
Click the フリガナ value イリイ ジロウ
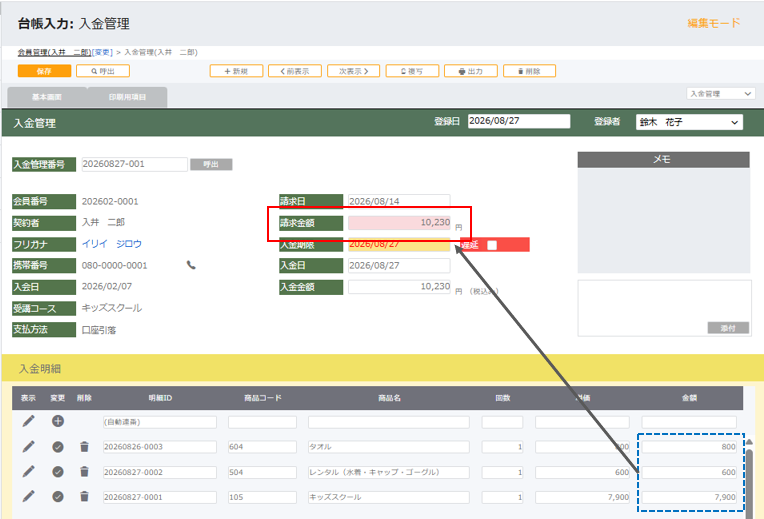coord(112,244)
